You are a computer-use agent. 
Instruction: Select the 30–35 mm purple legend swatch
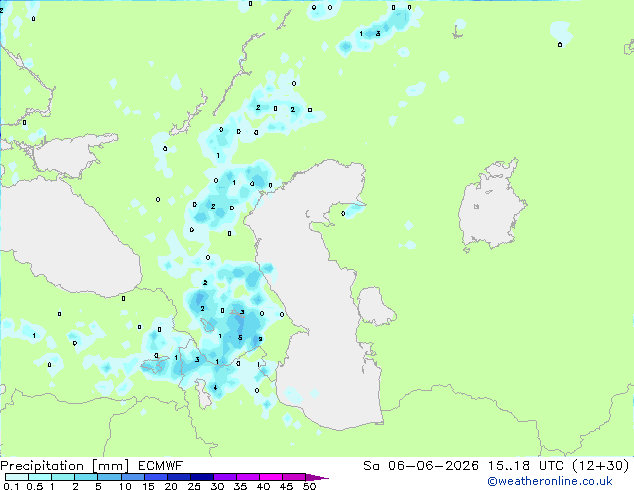pos(224,477)
